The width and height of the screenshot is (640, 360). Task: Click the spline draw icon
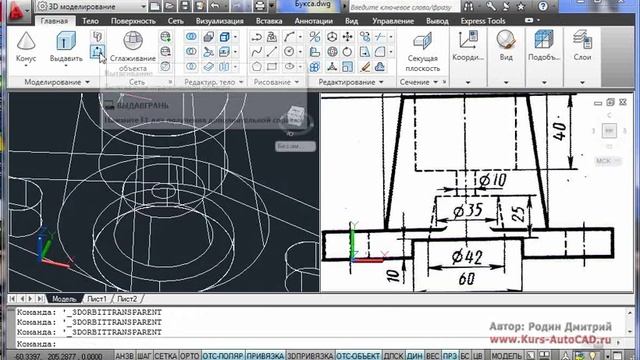256,52
